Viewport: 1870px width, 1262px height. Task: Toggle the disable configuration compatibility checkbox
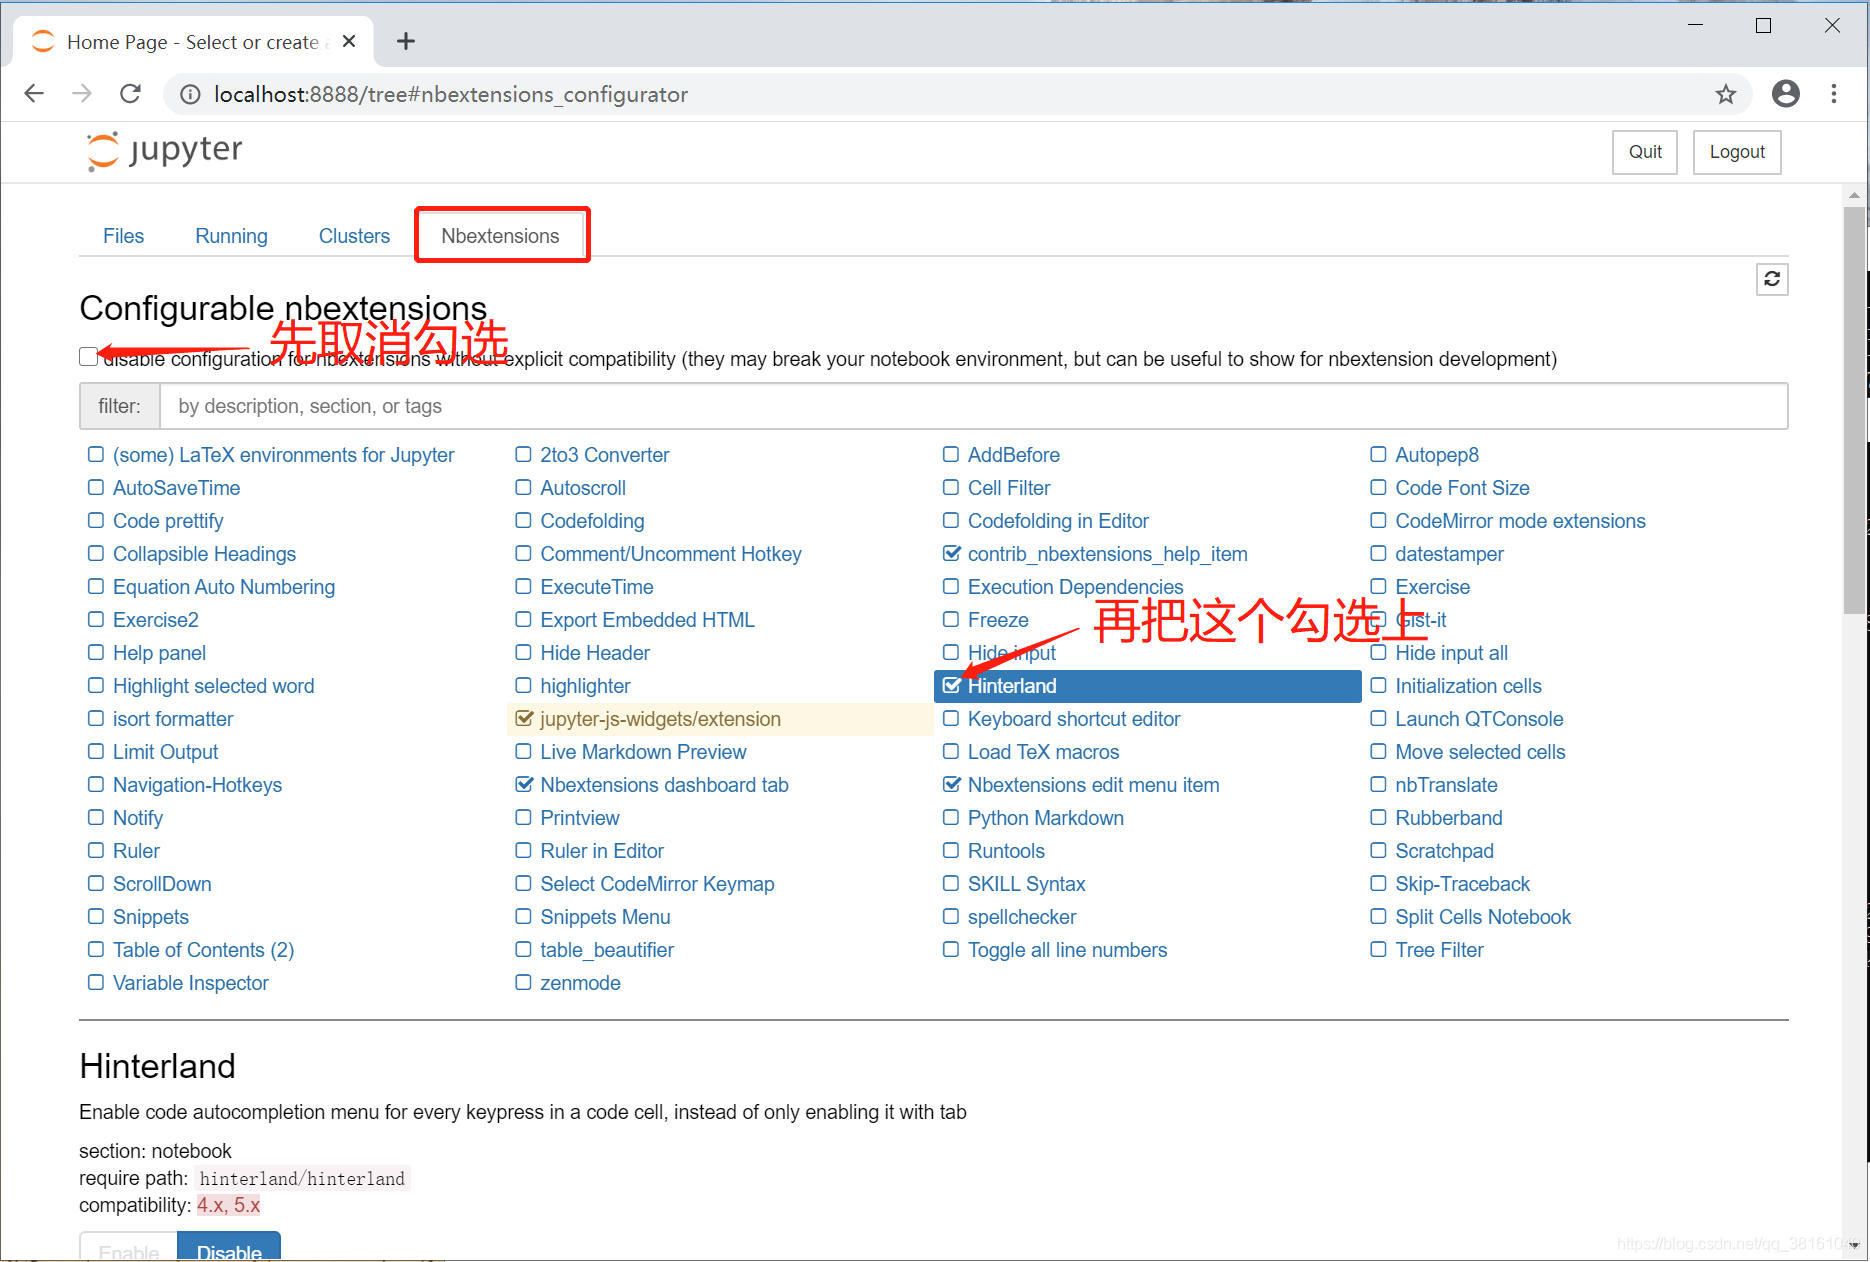(88, 357)
